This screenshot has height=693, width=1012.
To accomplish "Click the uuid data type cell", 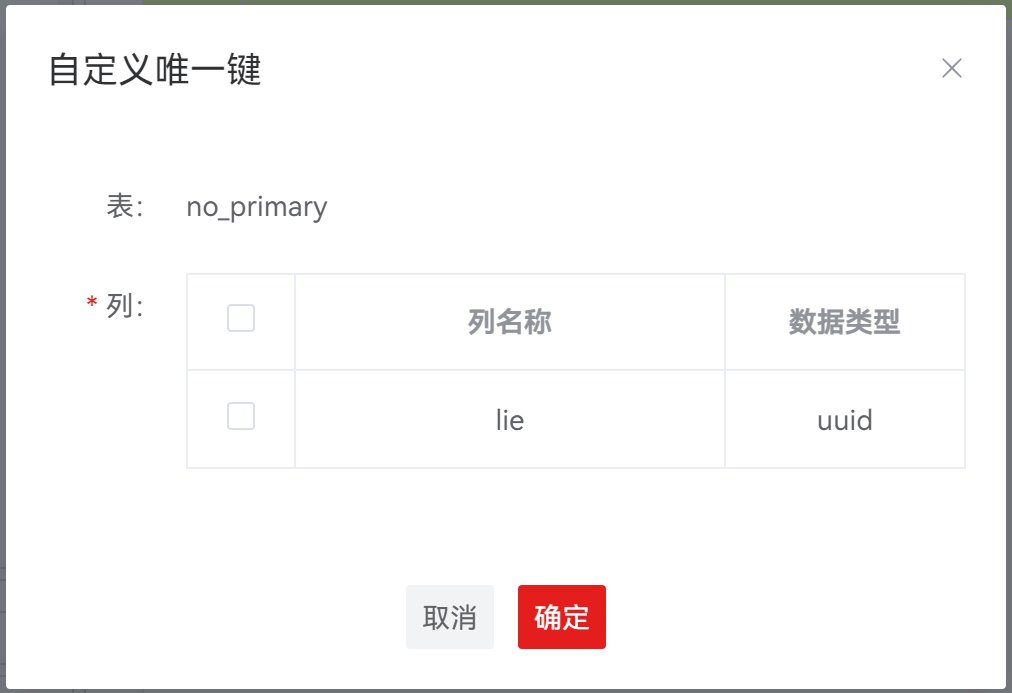I will [x=844, y=420].
